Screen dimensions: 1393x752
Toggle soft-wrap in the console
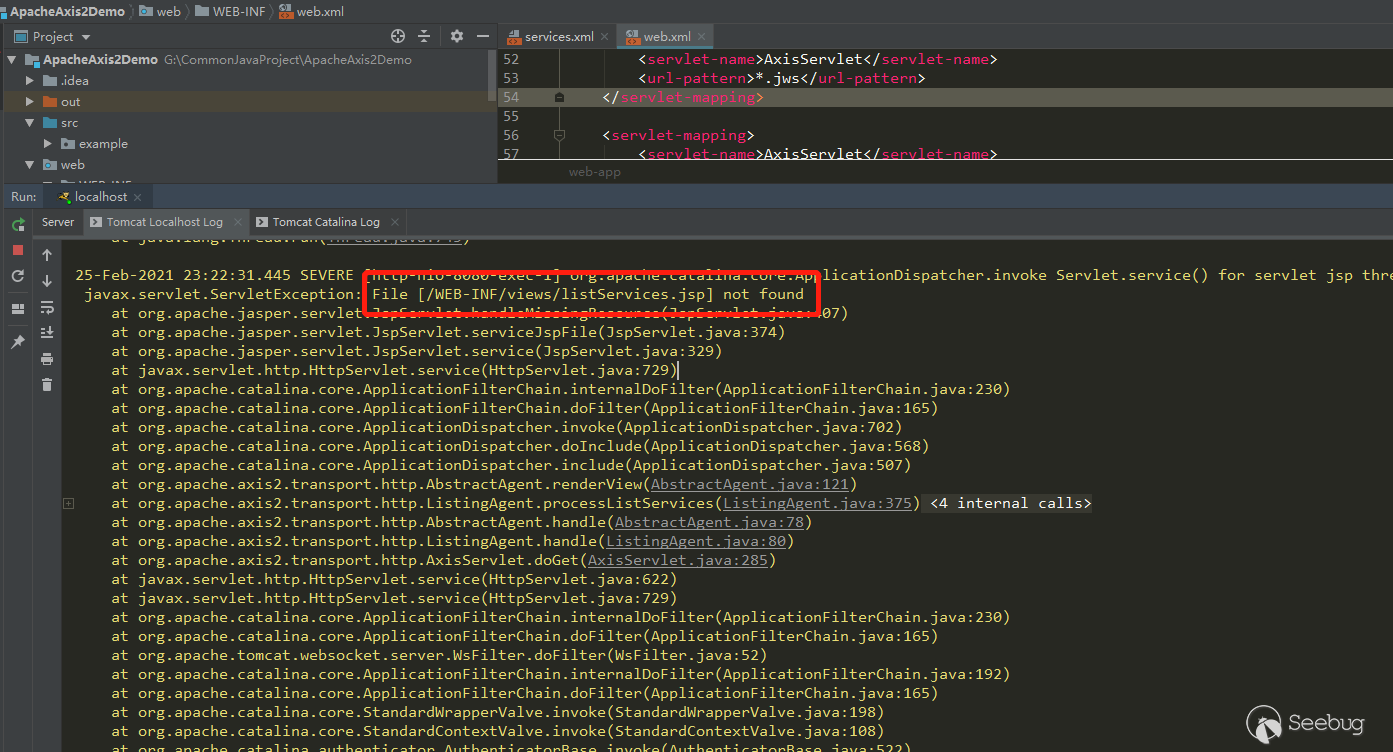click(x=46, y=309)
